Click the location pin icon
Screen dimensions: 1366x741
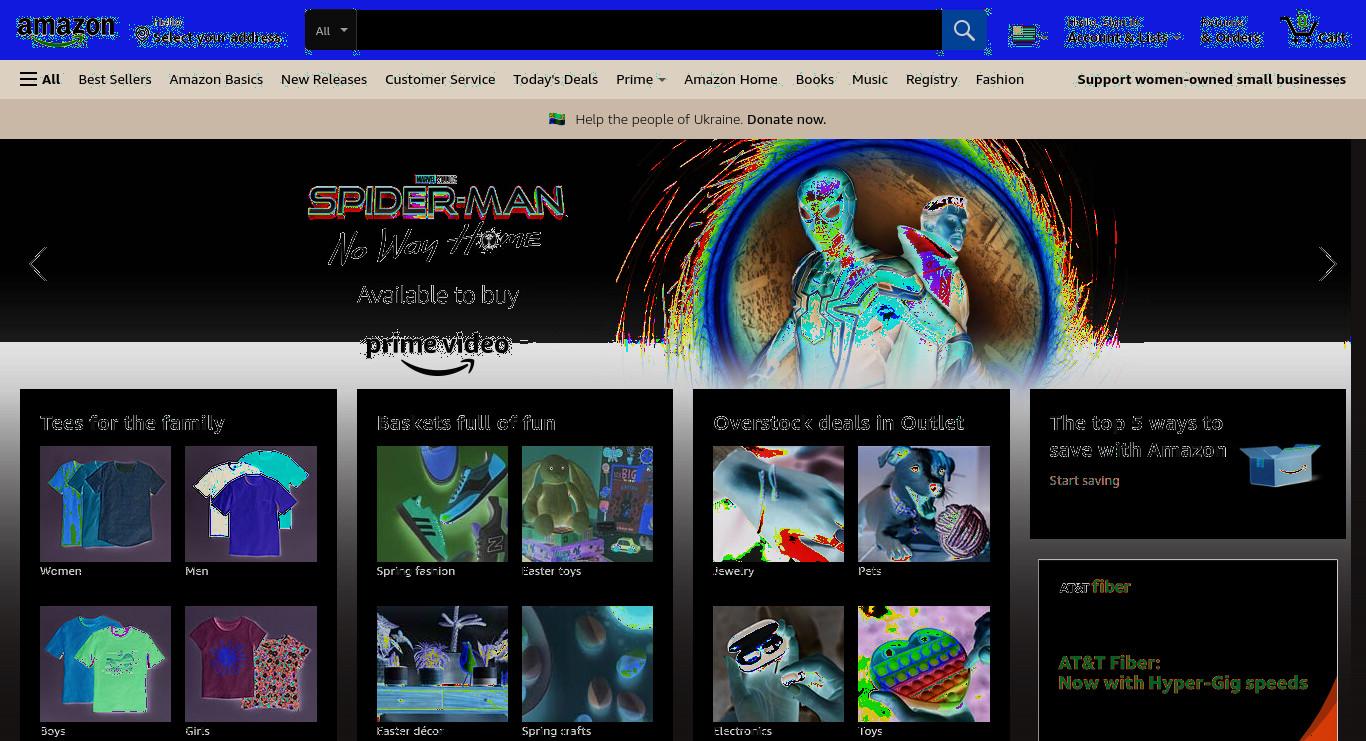pyautogui.click(x=142, y=36)
